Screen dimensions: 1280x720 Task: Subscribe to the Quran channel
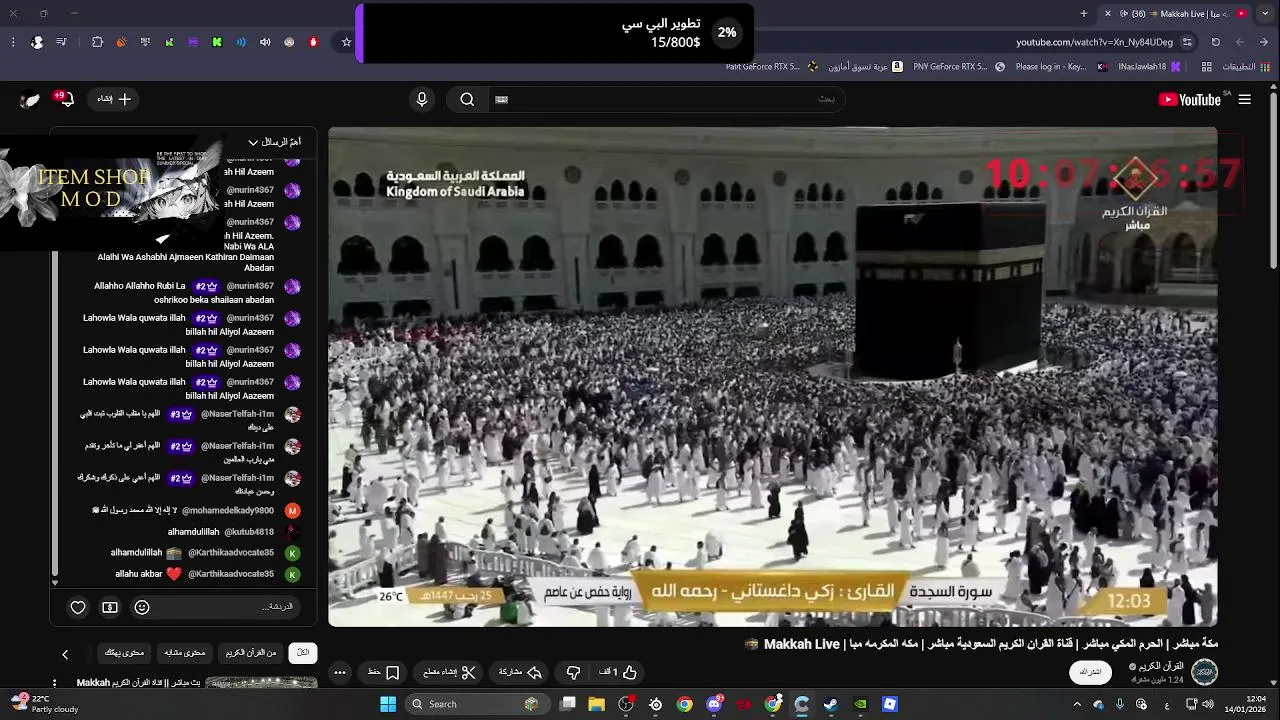coord(1091,672)
